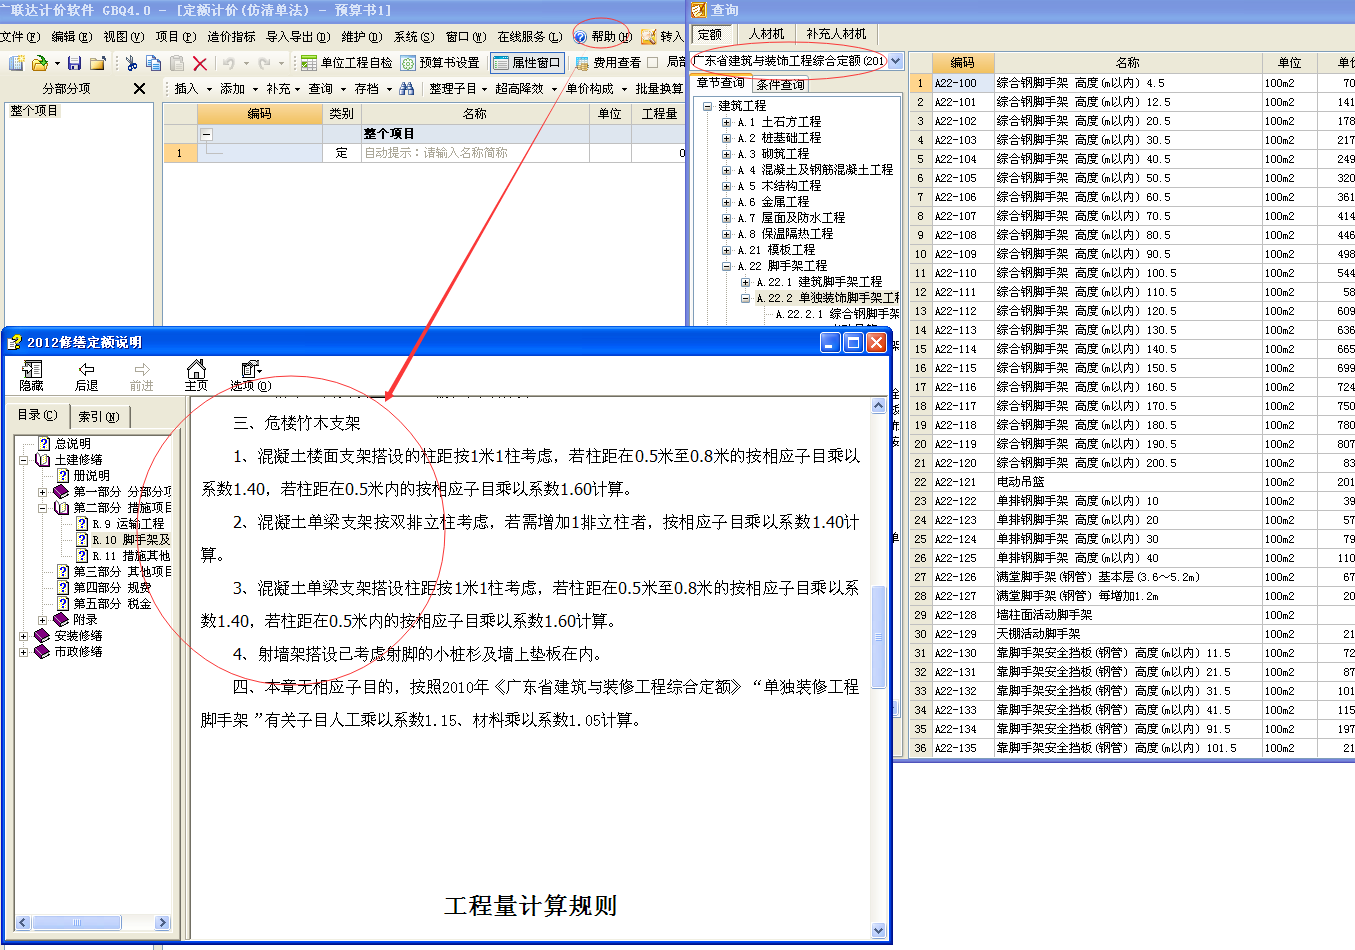This screenshot has width=1355, height=950.
Task: Open the 单价构成 dropdown
Action: [596, 89]
